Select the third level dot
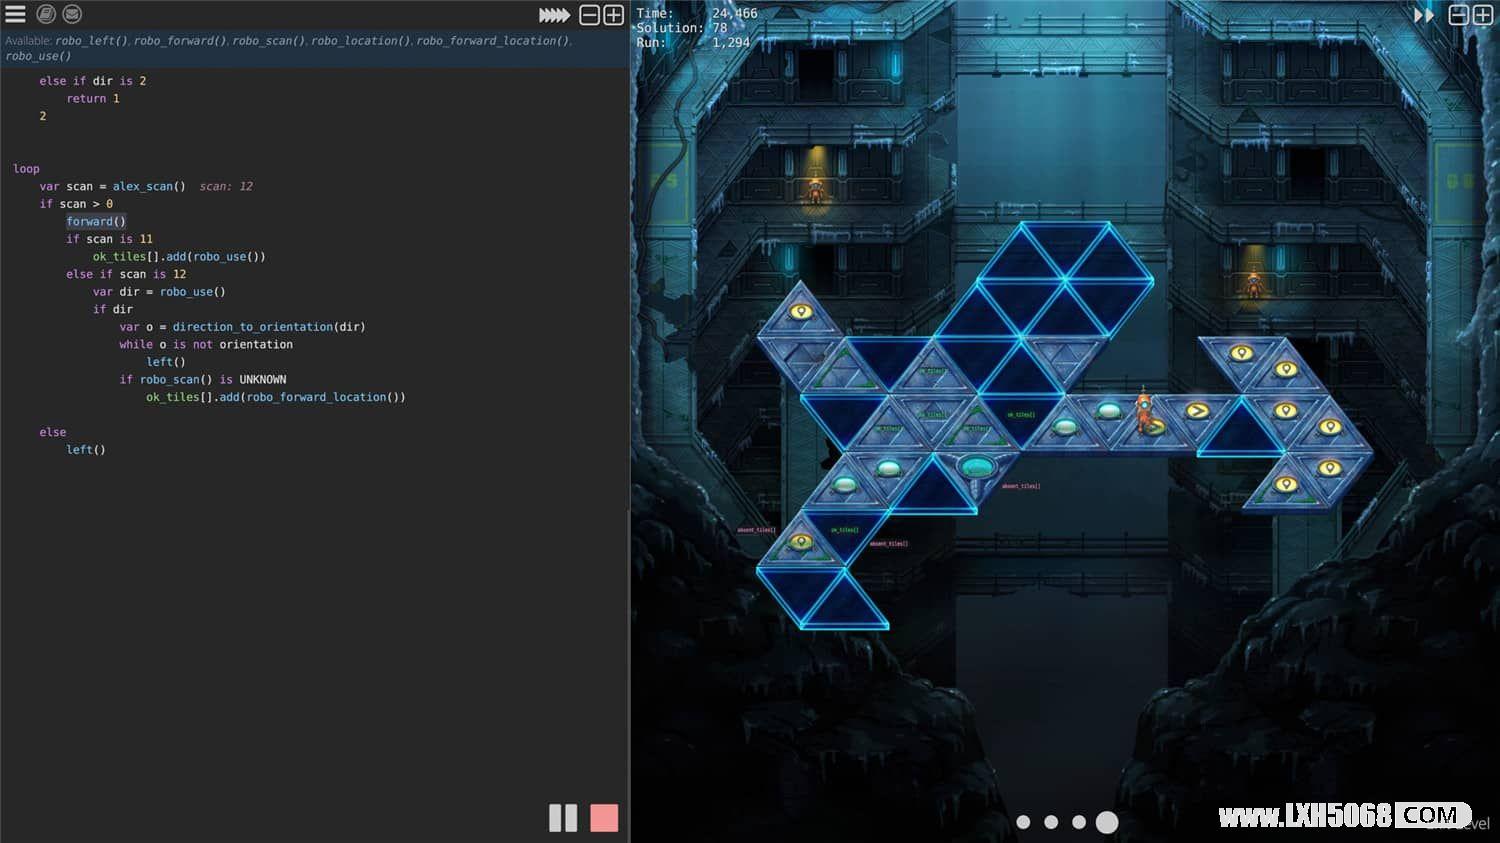The width and height of the screenshot is (1500, 843). 1079,822
